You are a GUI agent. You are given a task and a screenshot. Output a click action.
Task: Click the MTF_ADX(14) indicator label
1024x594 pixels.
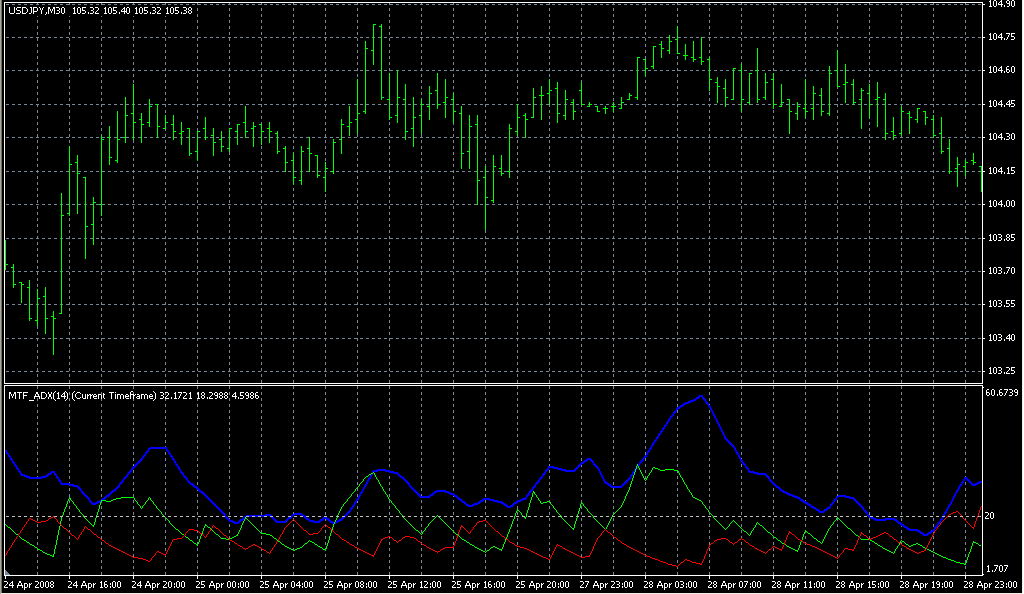tap(41, 395)
